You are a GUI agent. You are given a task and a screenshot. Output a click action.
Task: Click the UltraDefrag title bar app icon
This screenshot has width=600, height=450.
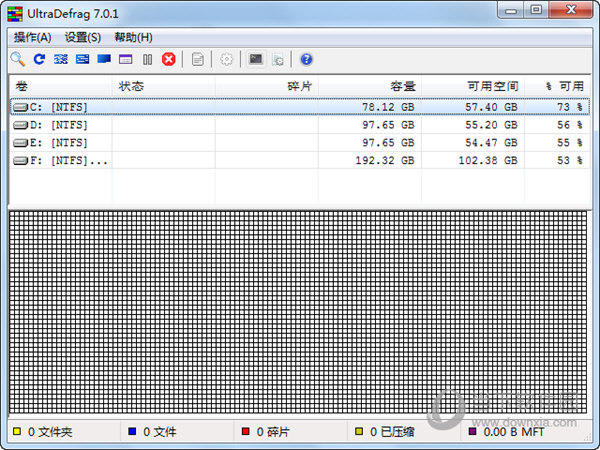pyautogui.click(x=15, y=14)
